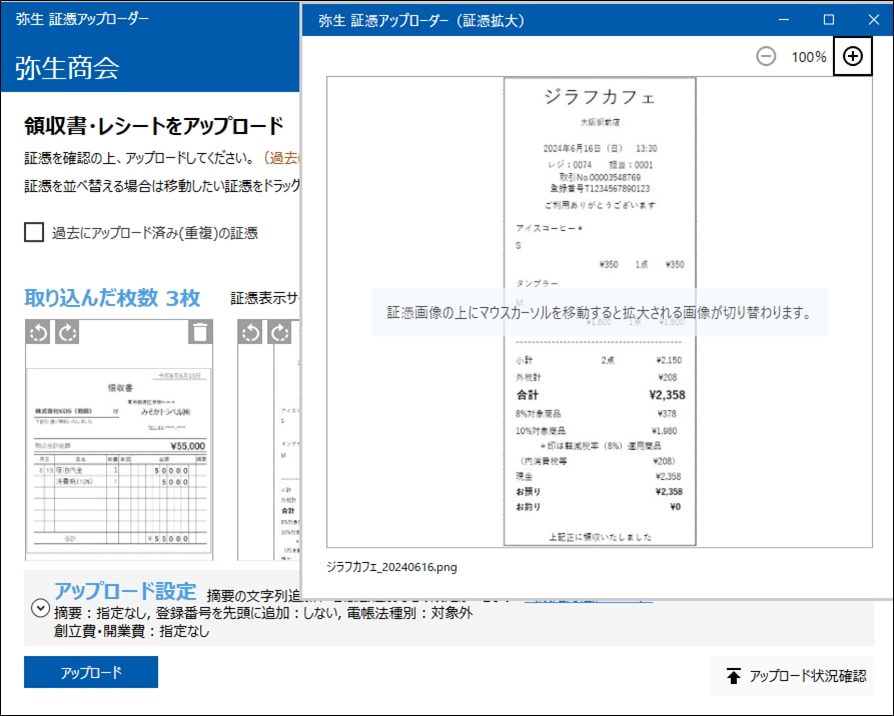Rotate first receipt thumbnail counterclockwise
The width and height of the screenshot is (894, 716).
38,332
